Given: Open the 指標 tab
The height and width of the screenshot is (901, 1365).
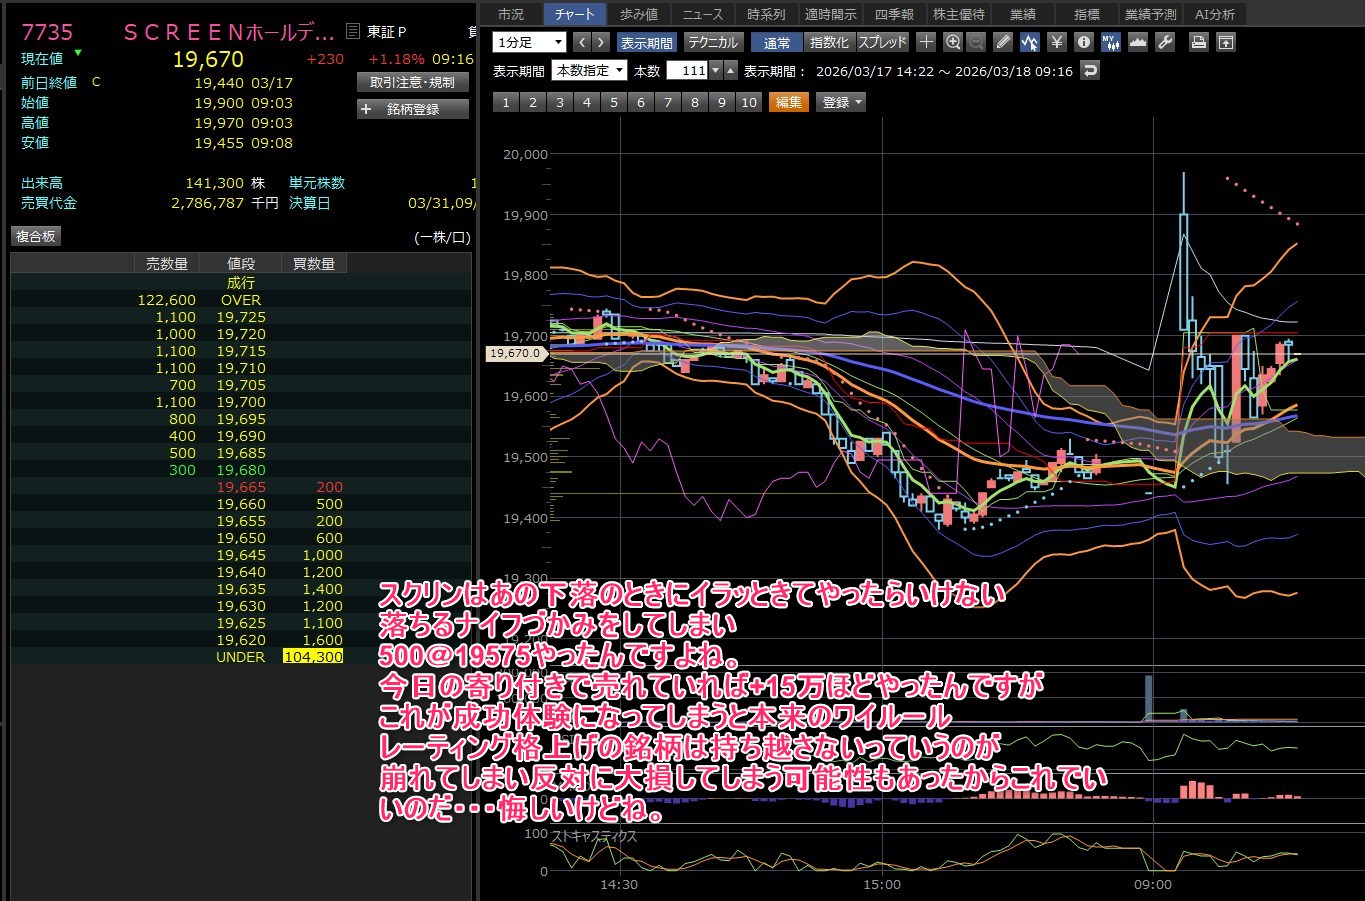Looking at the screenshot, I should pyautogui.click(x=1087, y=14).
